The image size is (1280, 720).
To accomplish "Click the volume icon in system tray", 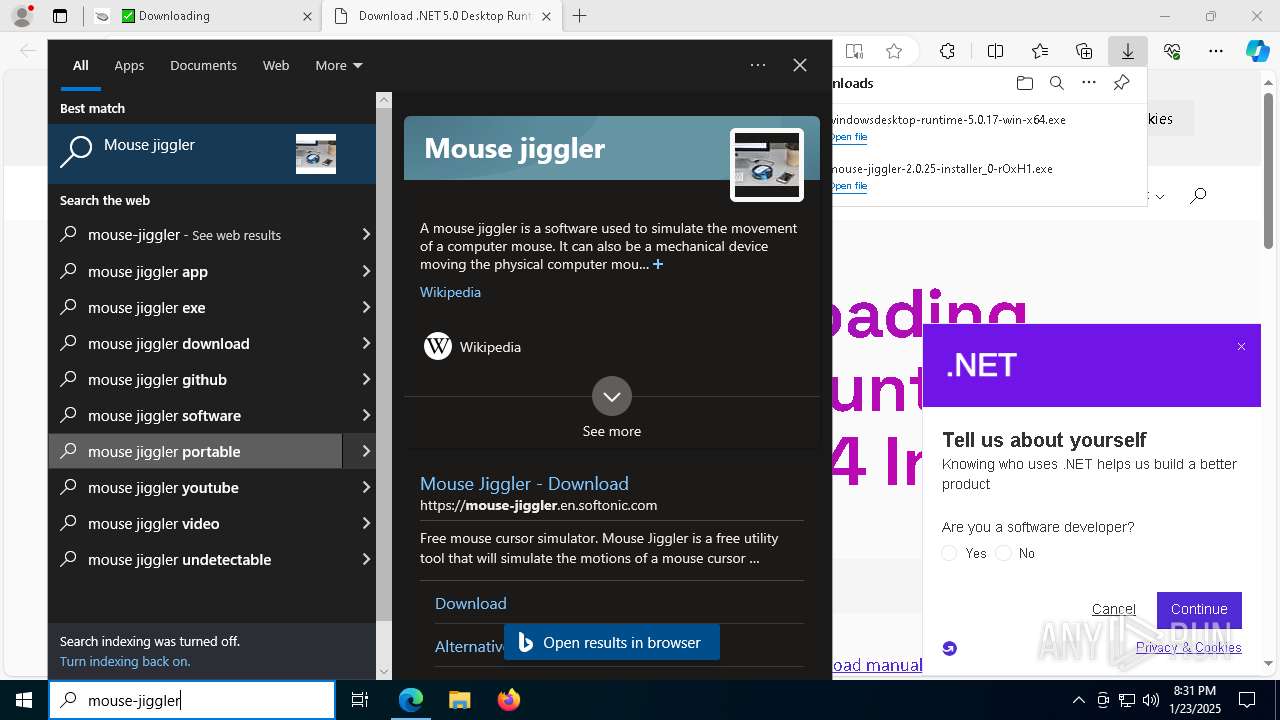I will 1150,700.
